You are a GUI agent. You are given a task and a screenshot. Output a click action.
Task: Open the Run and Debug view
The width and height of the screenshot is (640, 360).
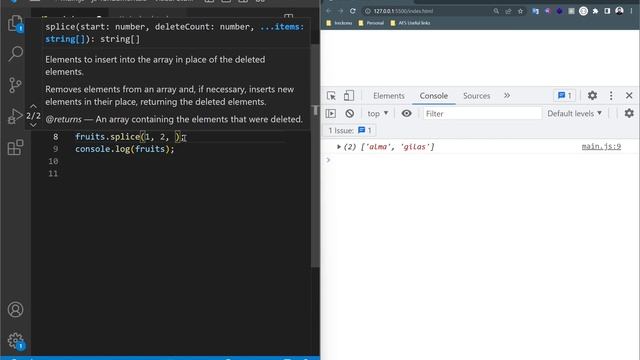pyautogui.click(x=15, y=116)
